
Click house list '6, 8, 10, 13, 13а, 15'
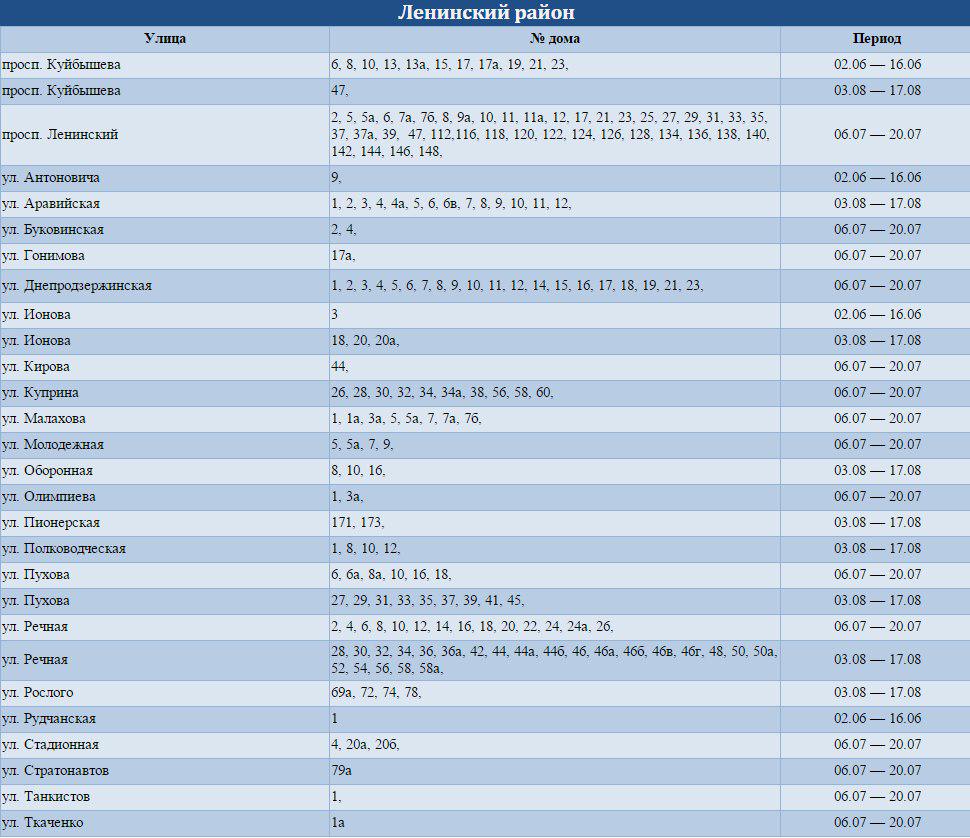click(x=450, y=64)
